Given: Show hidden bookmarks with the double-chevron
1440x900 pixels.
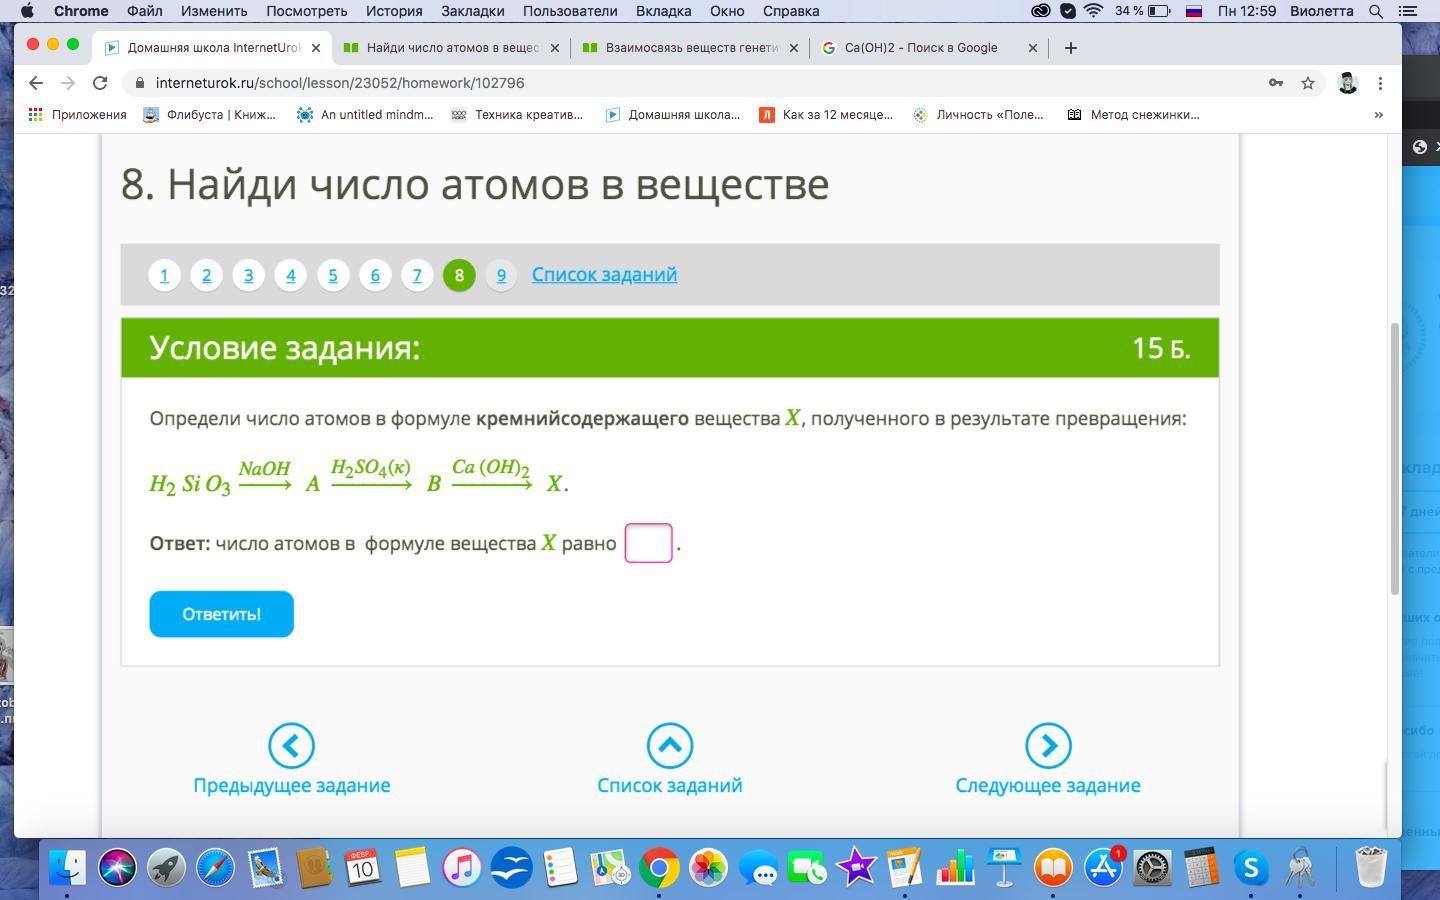Looking at the screenshot, I should (x=1378, y=115).
